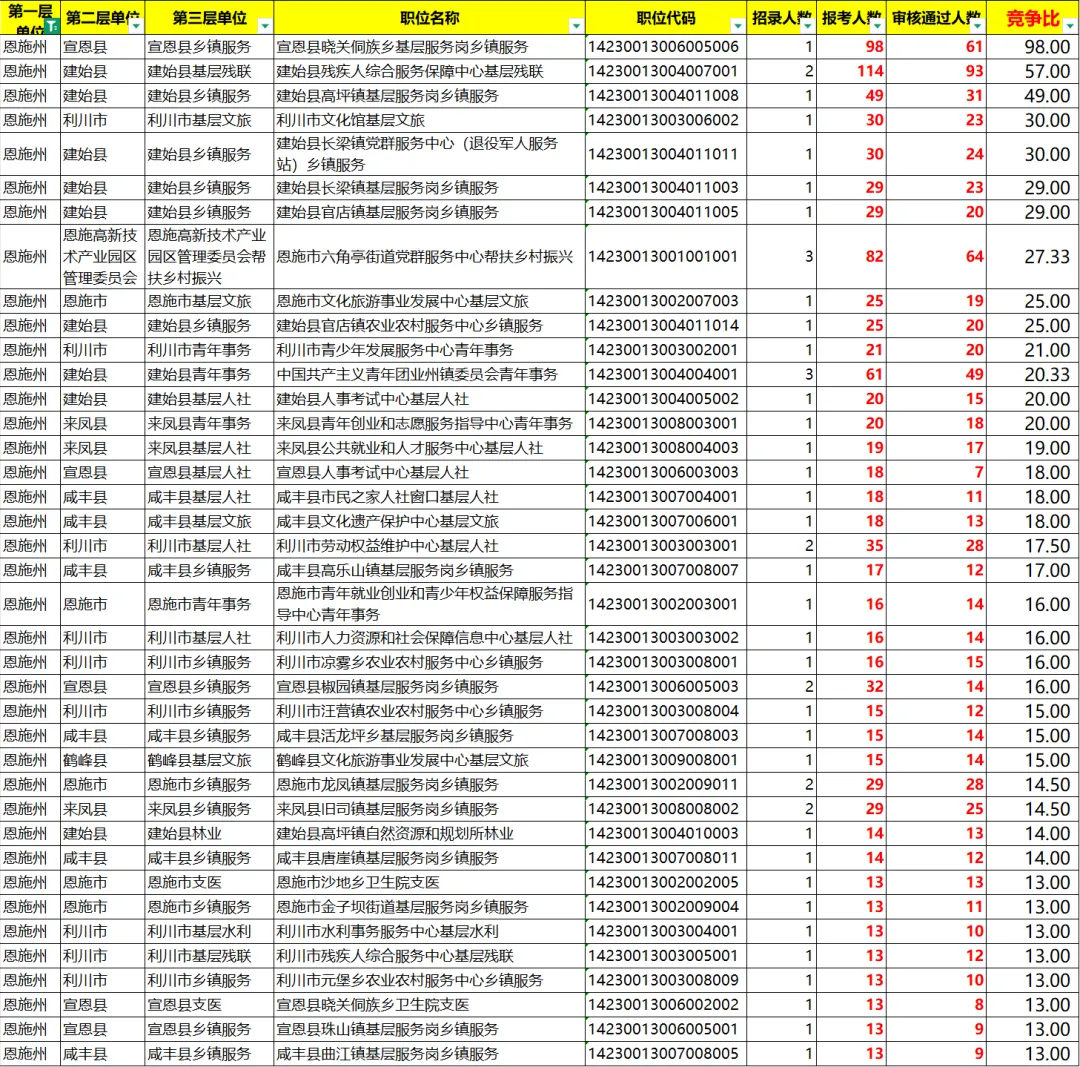1080x1067 pixels.
Task: Select cell 利川市青少年发展服务中心青年事务
Action: (x=429, y=350)
